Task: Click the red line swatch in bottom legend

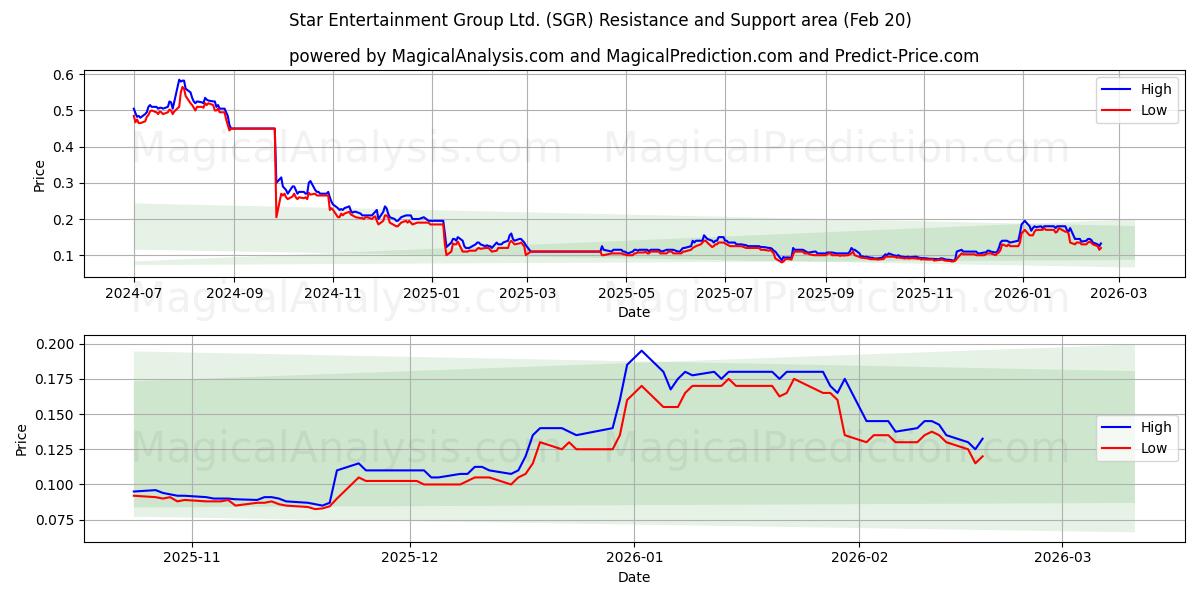Action: (x=1117, y=450)
